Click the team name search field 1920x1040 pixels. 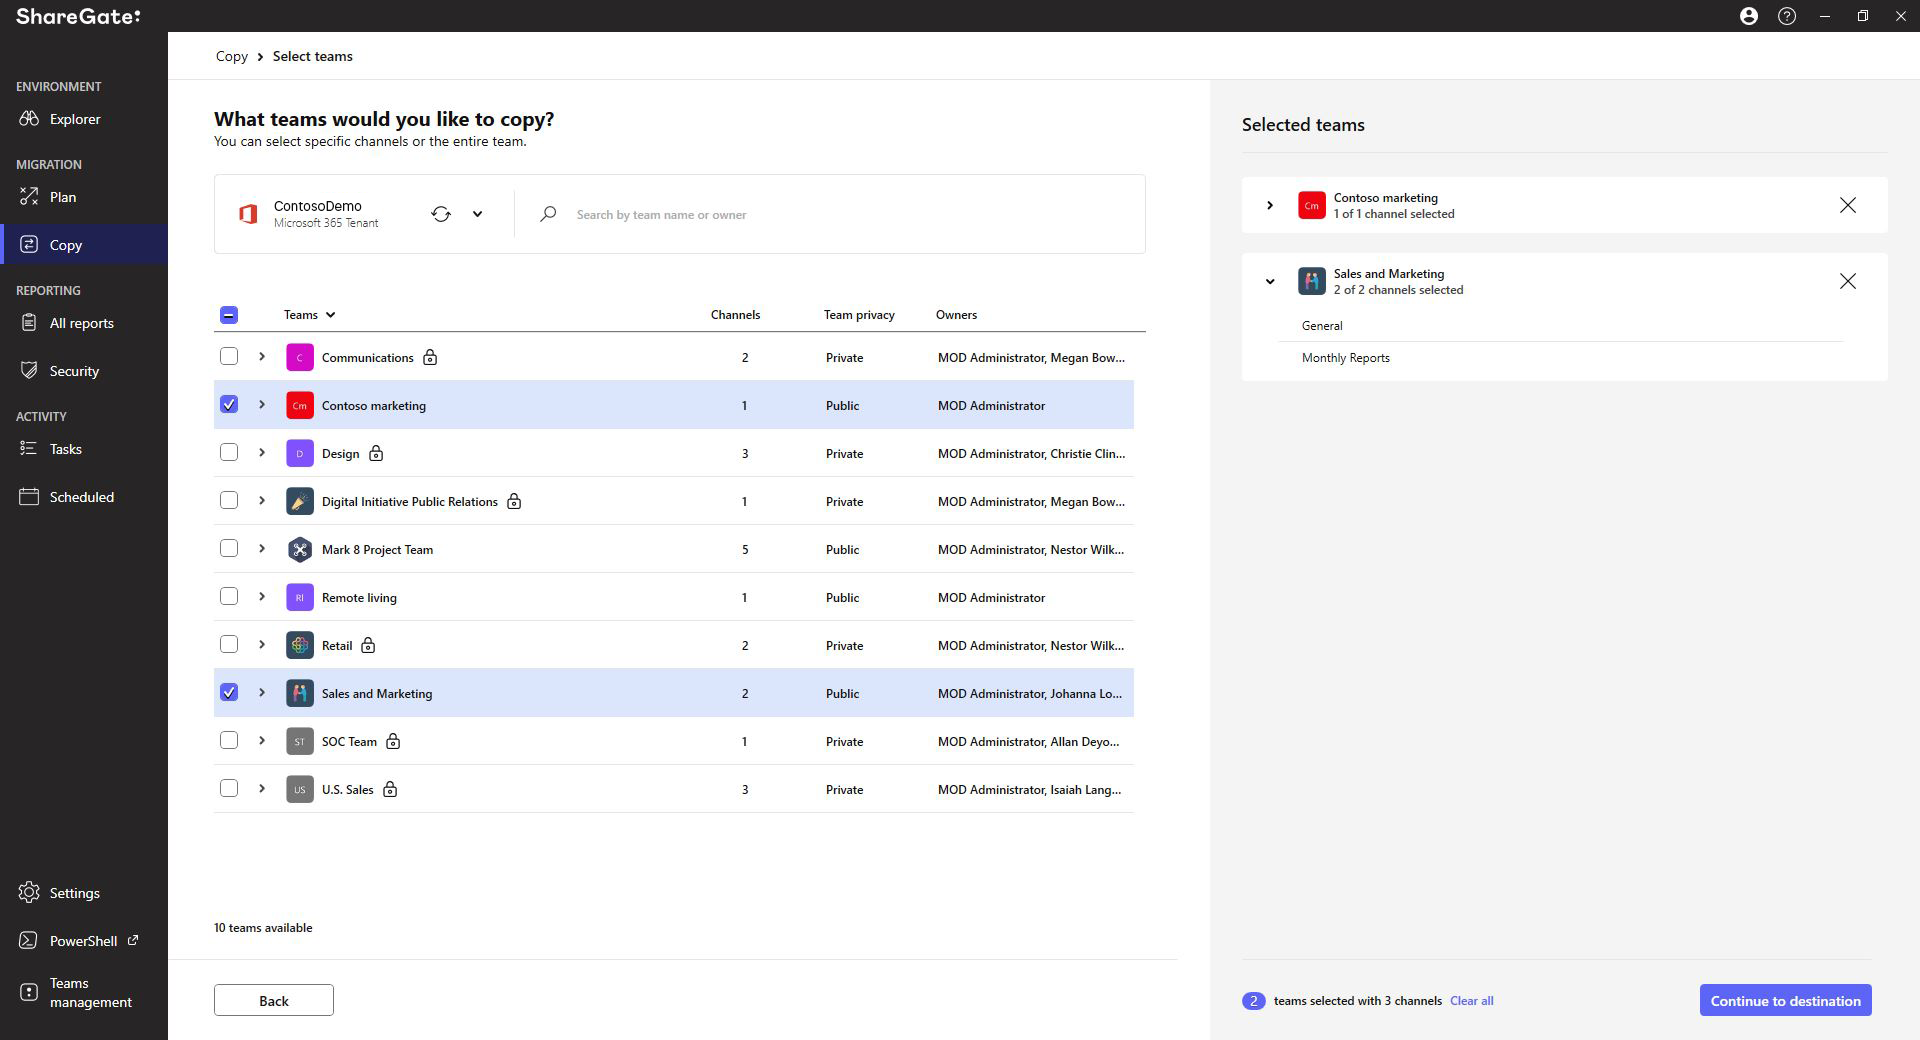click(x=840, y=214)
